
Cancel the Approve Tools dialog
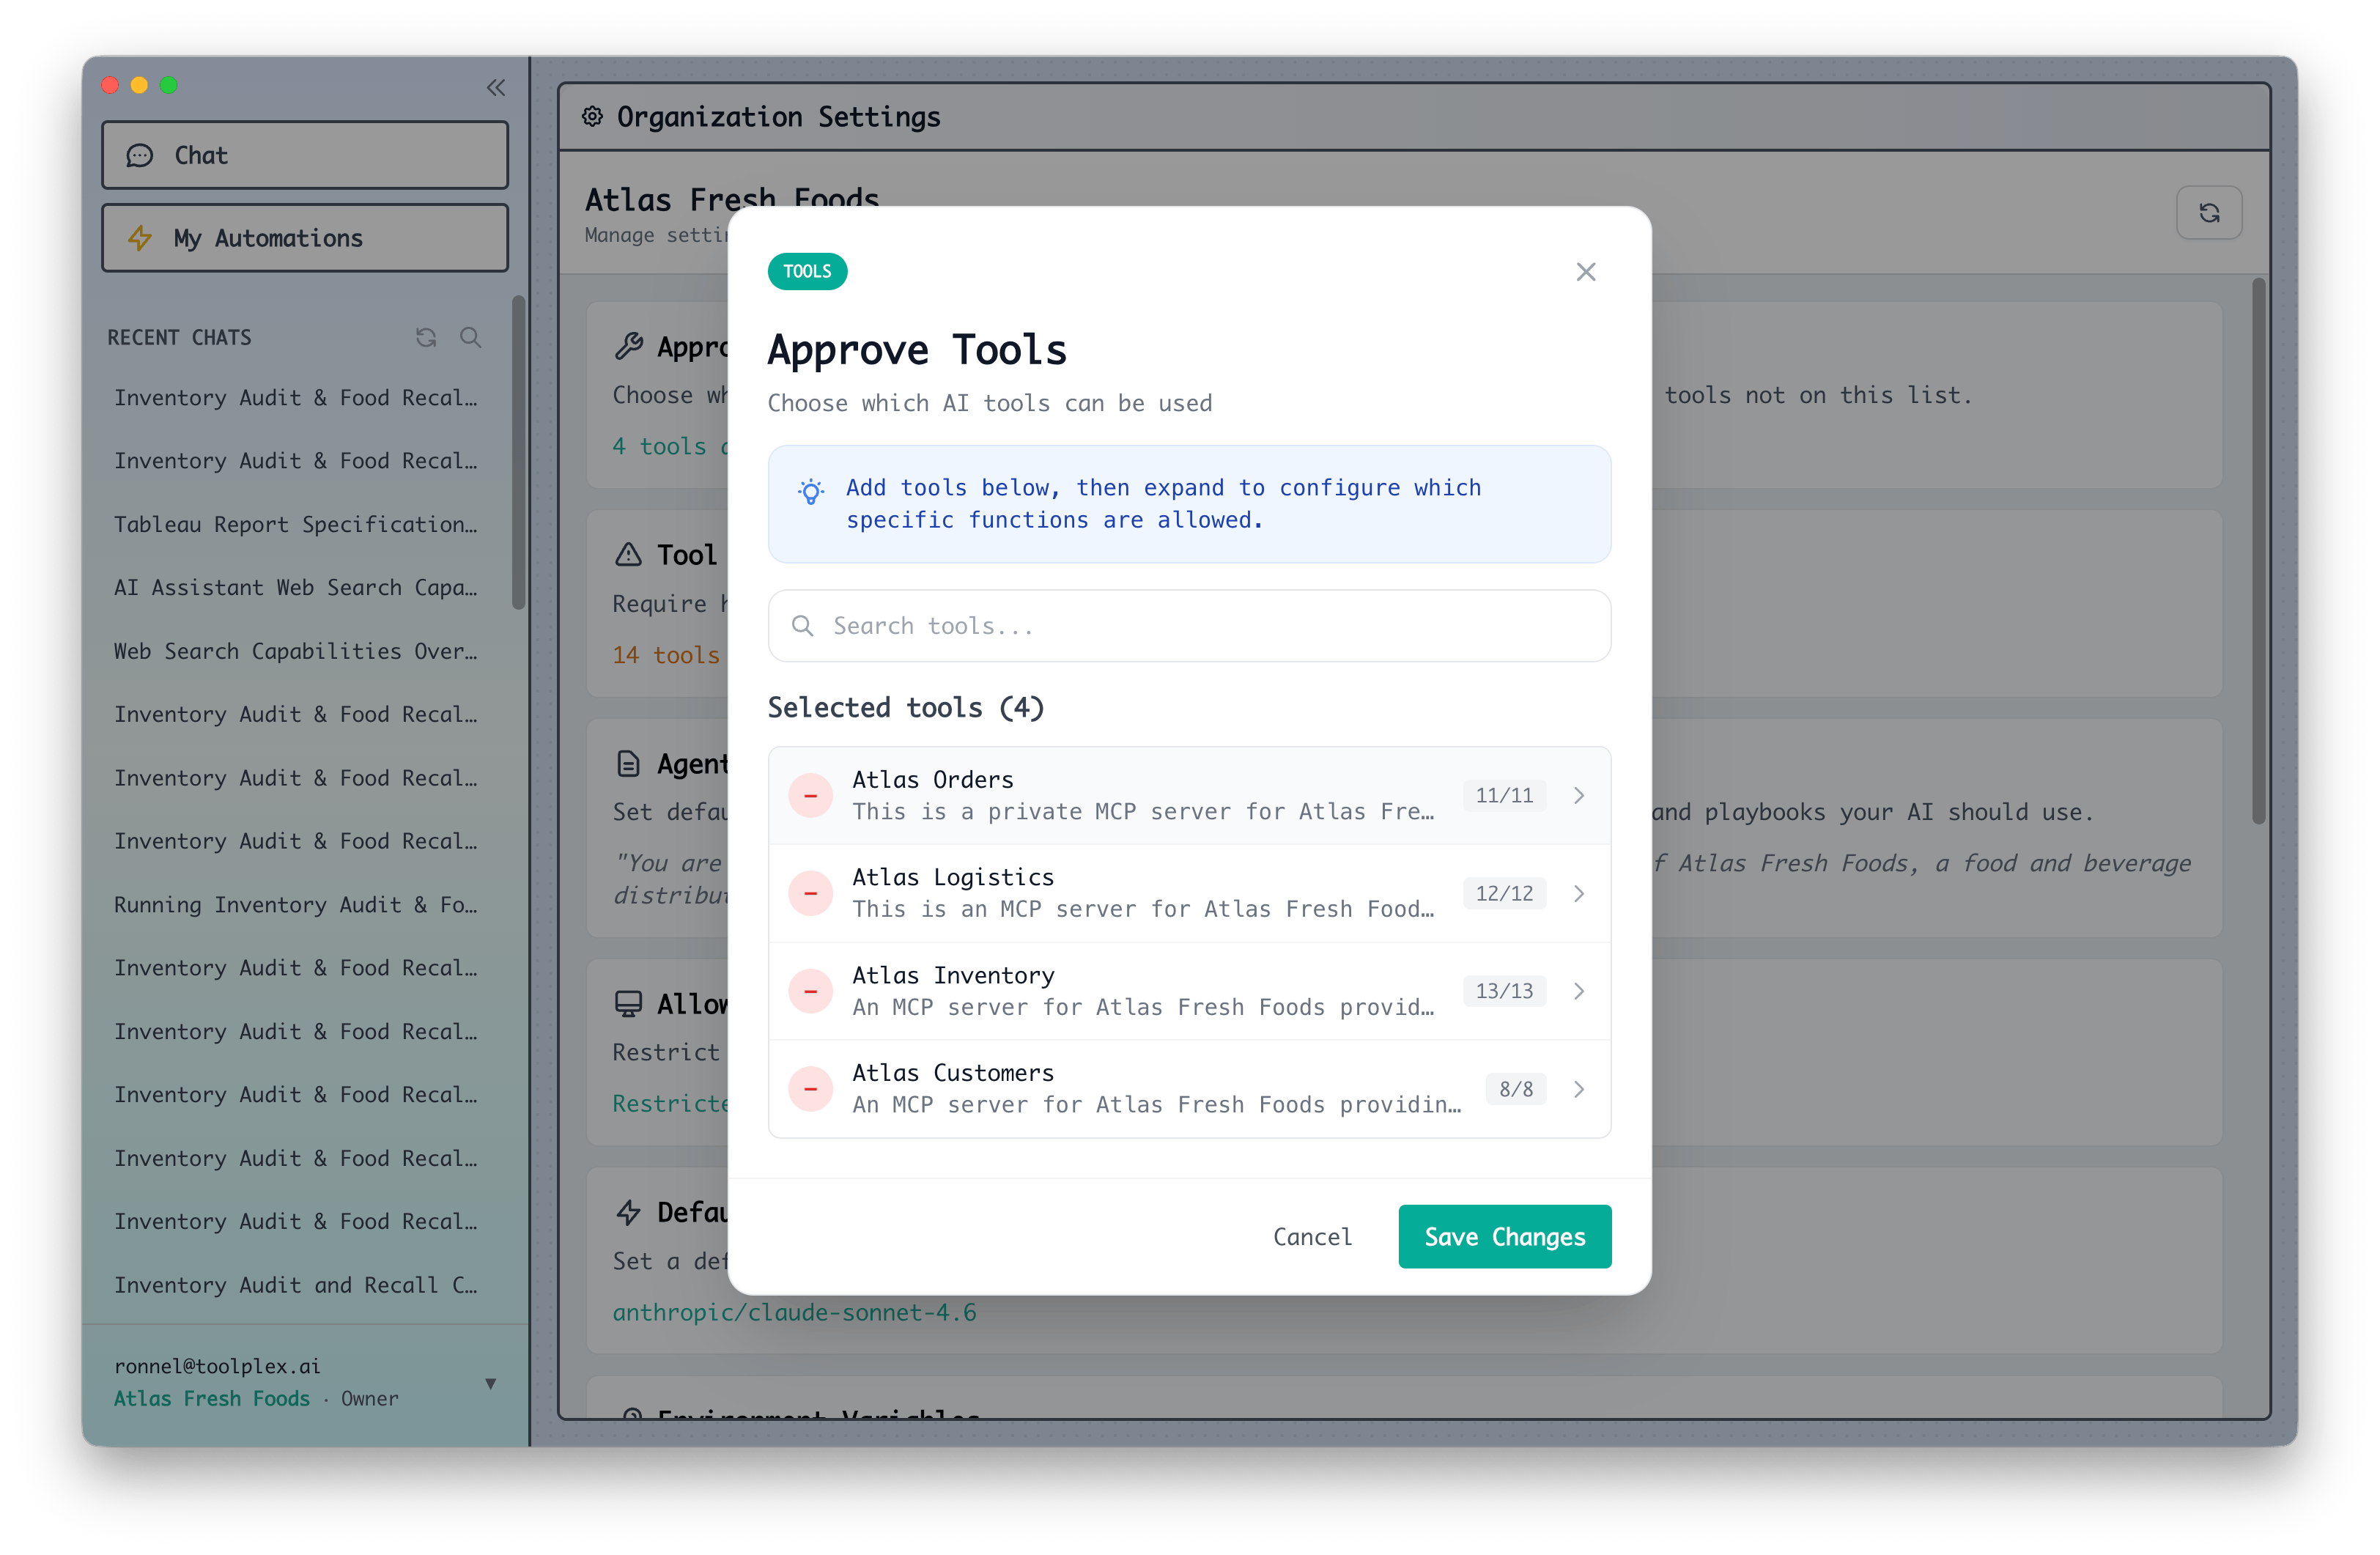tap(1312, 1236)
